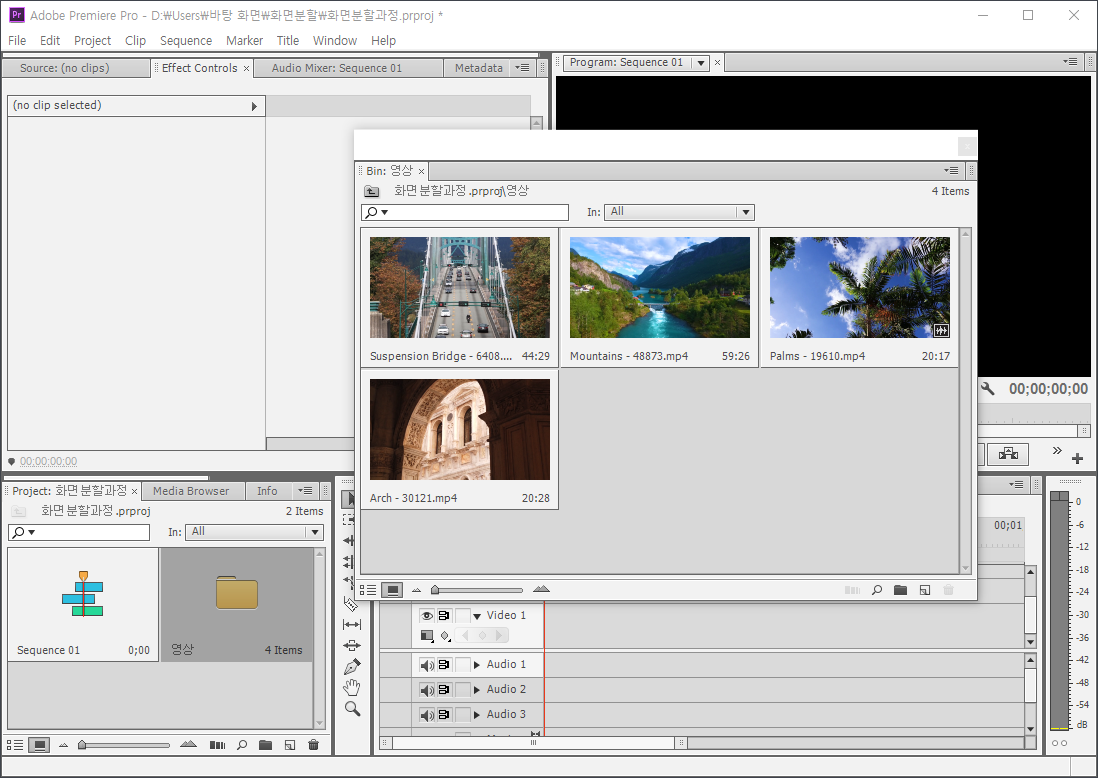
Task: Switch Project panel to icon view
Action: pos(39,745)
